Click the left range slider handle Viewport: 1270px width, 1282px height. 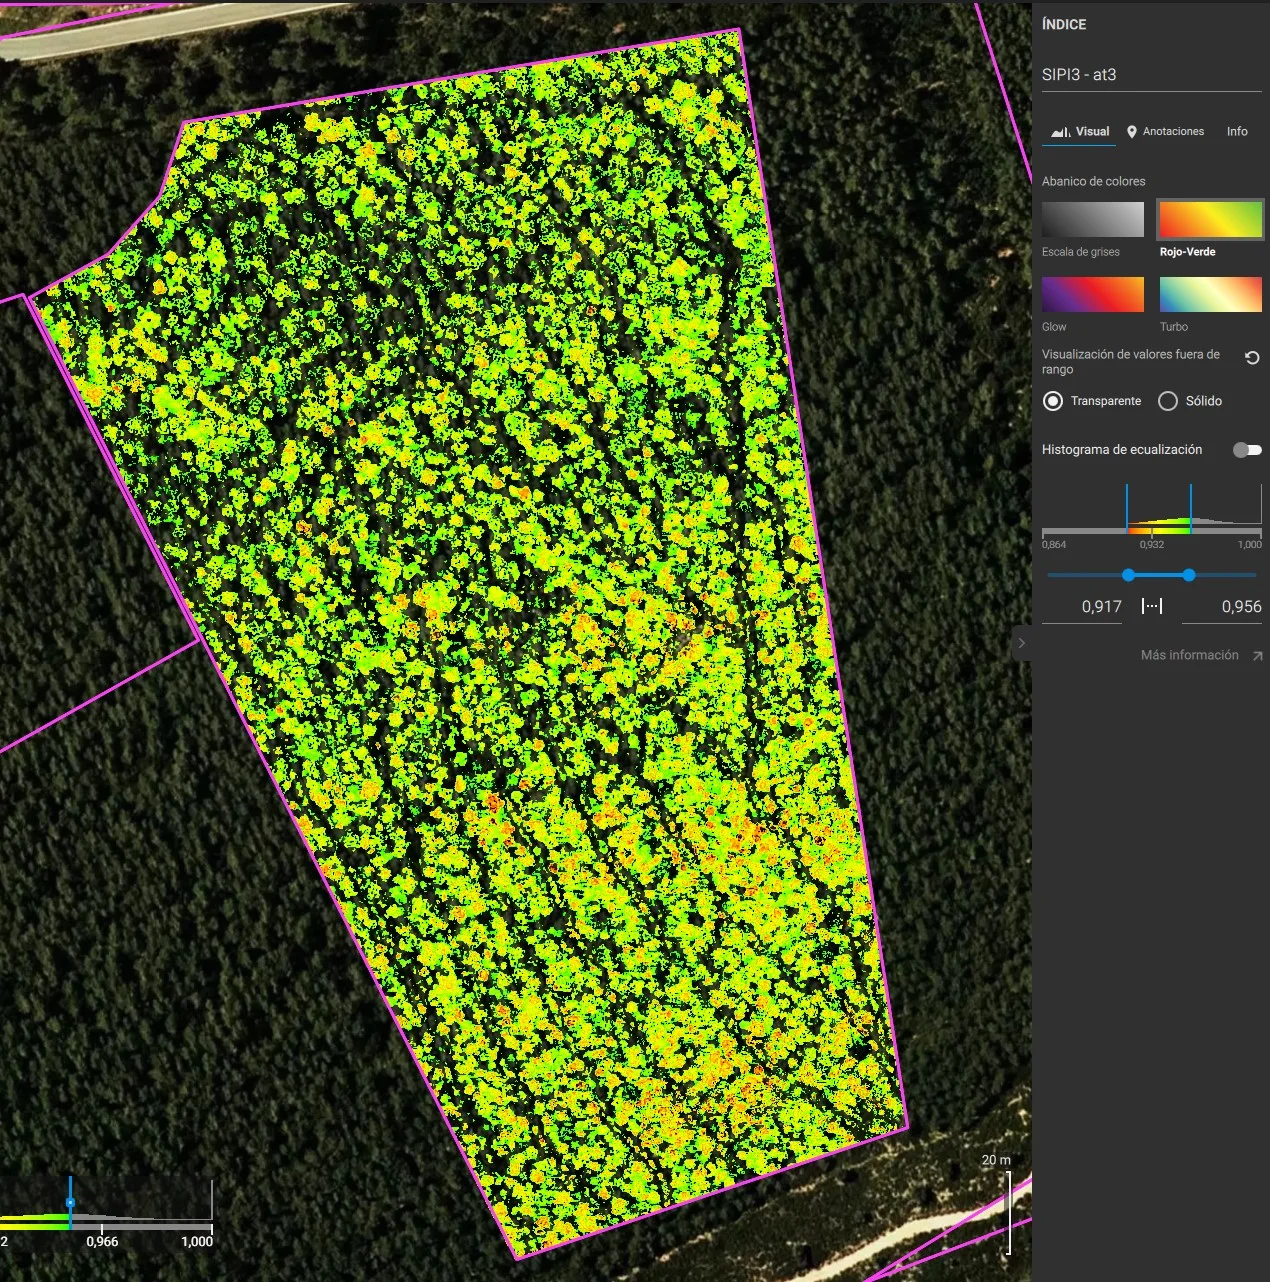tap(1129, 575)
